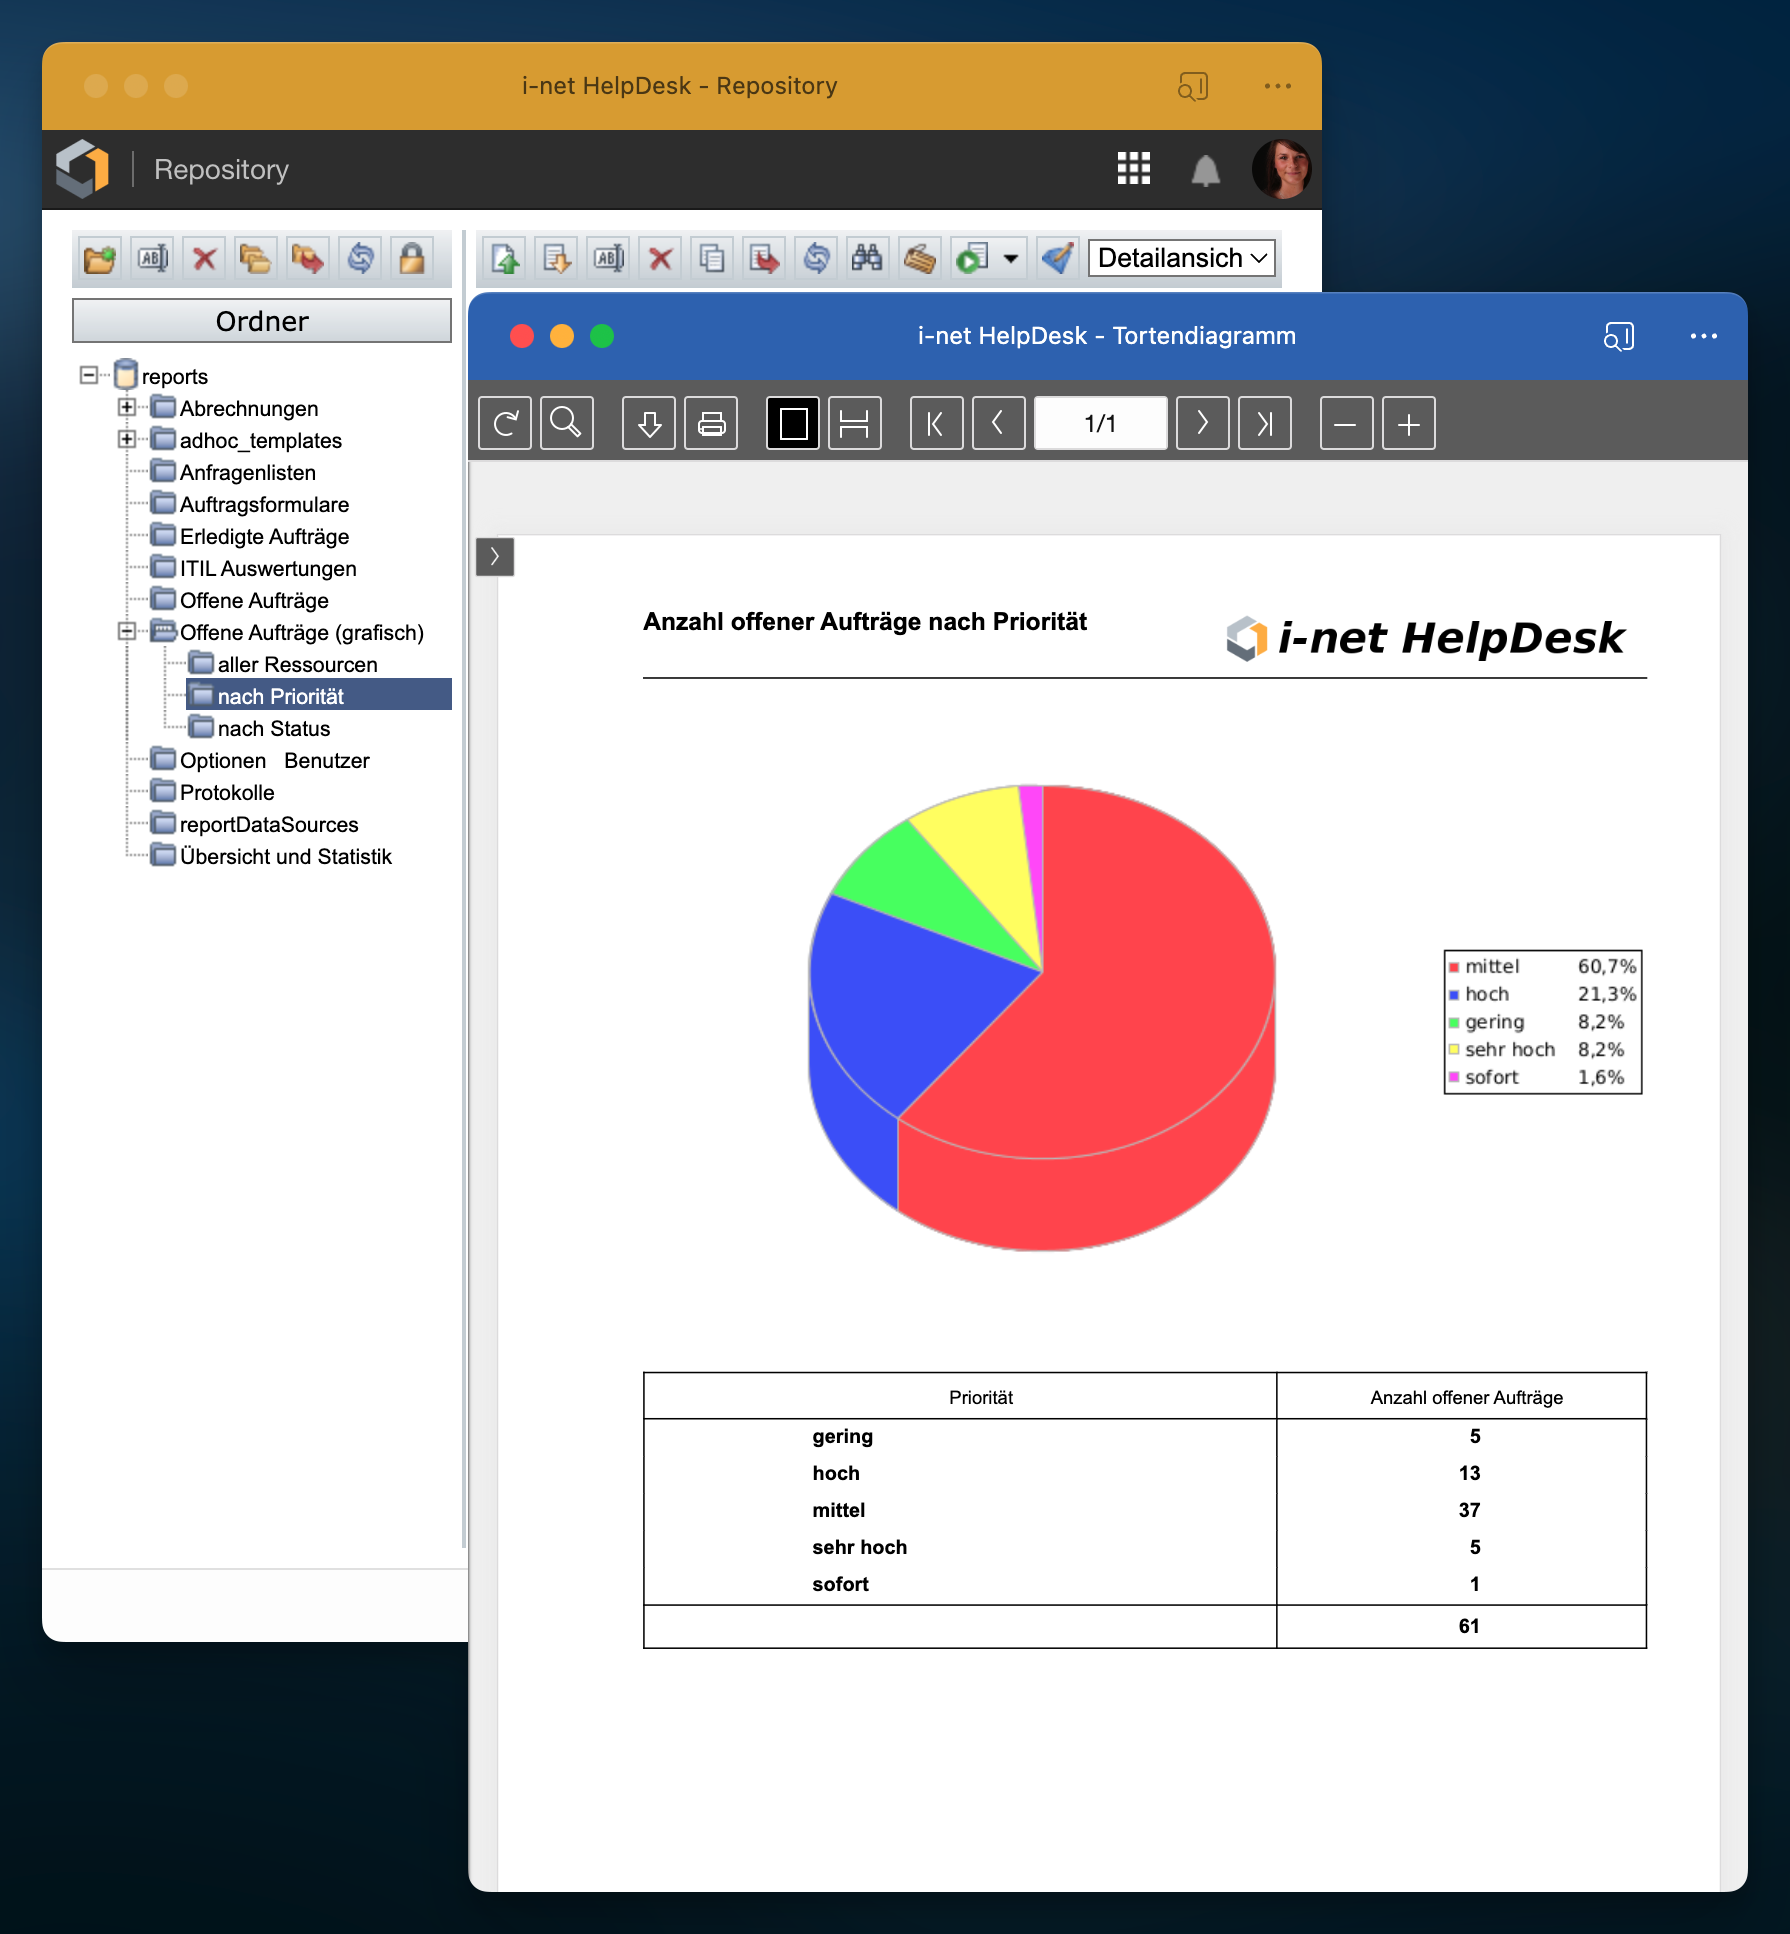This screenshot has height=1934, width=1790.
Task: Open the app grid launcher icon
Action: 1134,169
